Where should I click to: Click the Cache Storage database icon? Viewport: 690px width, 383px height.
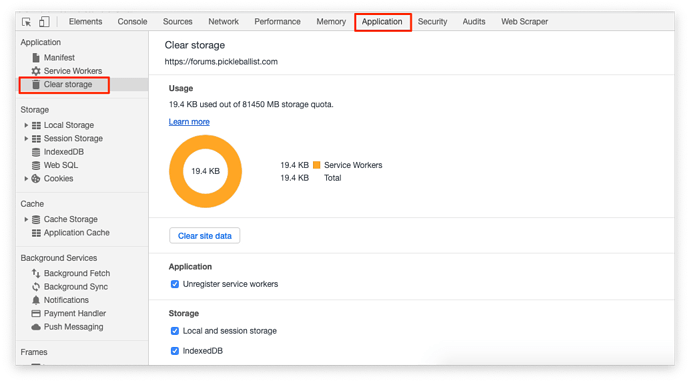[36, 219]
